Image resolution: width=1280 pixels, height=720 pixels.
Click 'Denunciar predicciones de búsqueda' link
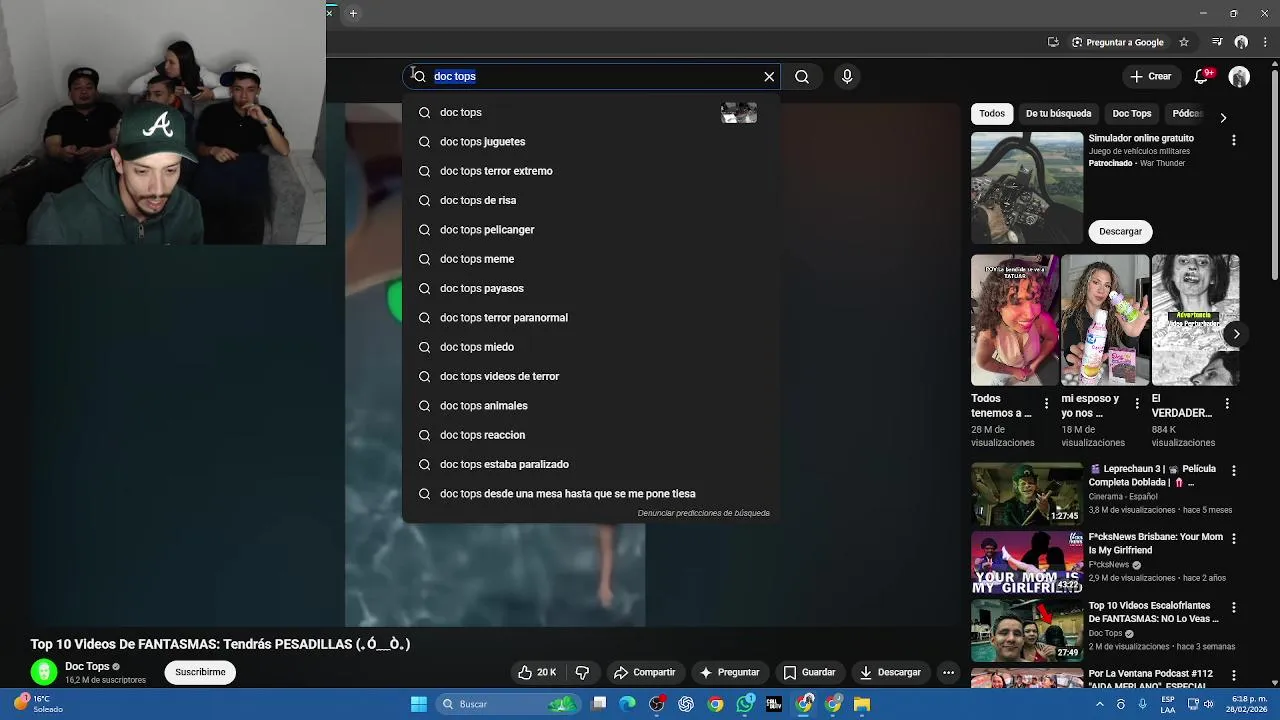703,513
